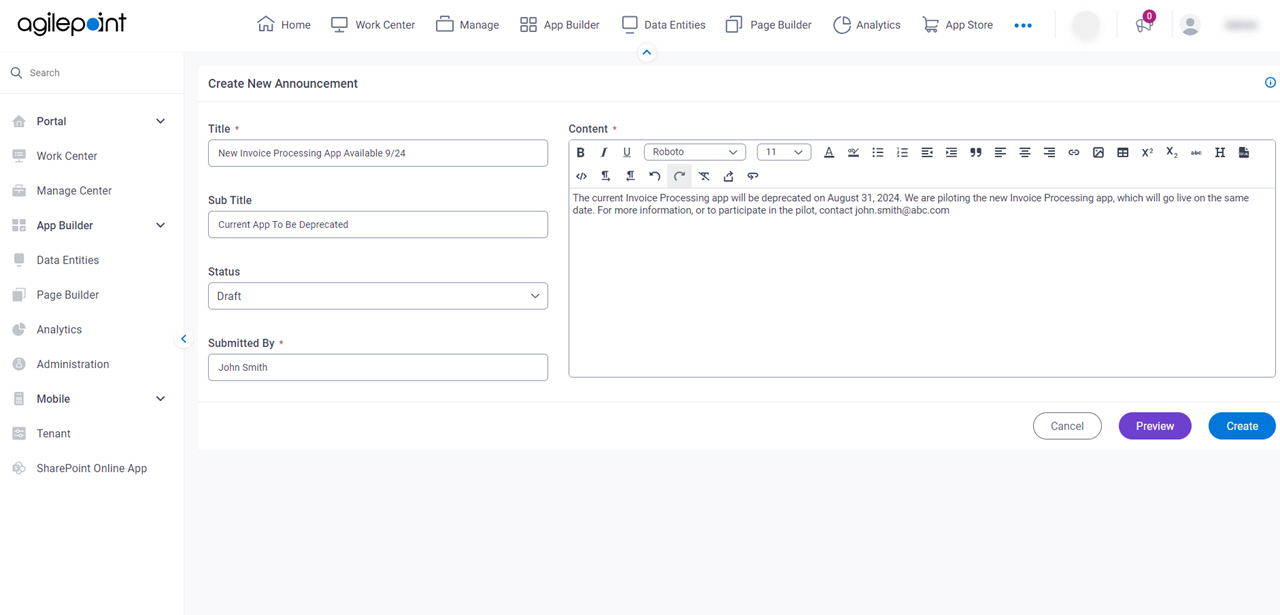Screen dimensions: 1280x615
Task: Click the document template icon in toolbar
Action: [x=1244, y=153]
